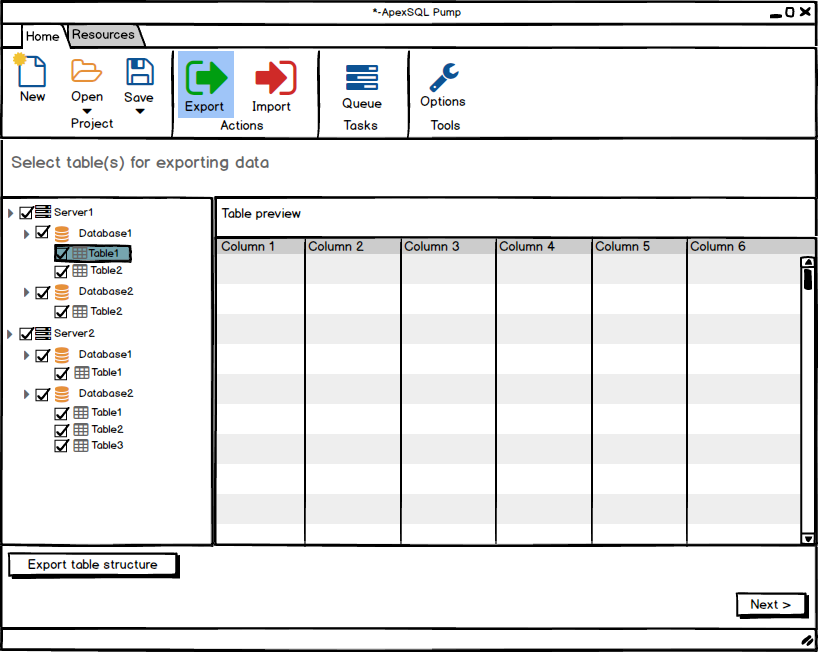Click the vertical scrollbar thumb

[x=808, y=279]
